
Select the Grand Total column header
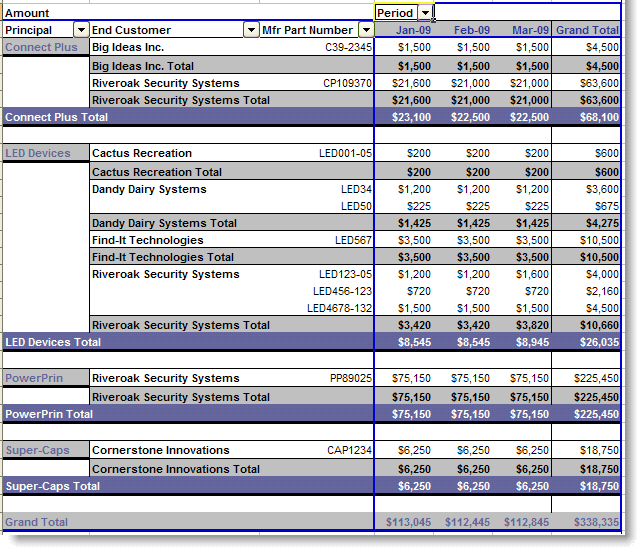pyautogui.click(x=587, y=30)
